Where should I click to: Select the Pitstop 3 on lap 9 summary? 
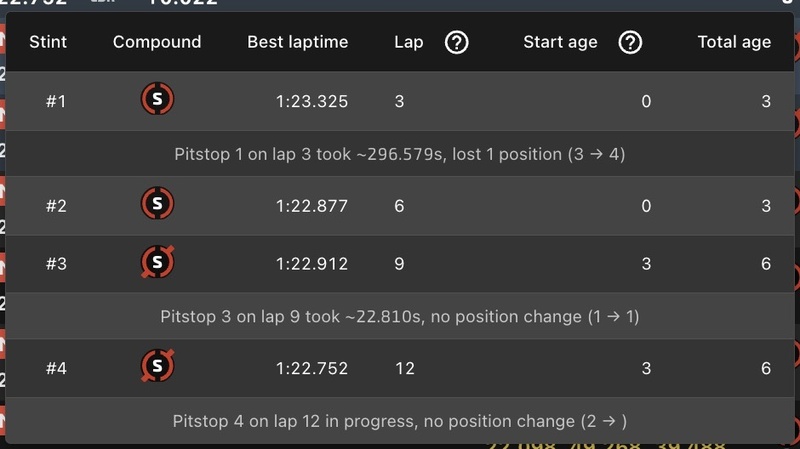pyautogui.click(x=400, y=316)
